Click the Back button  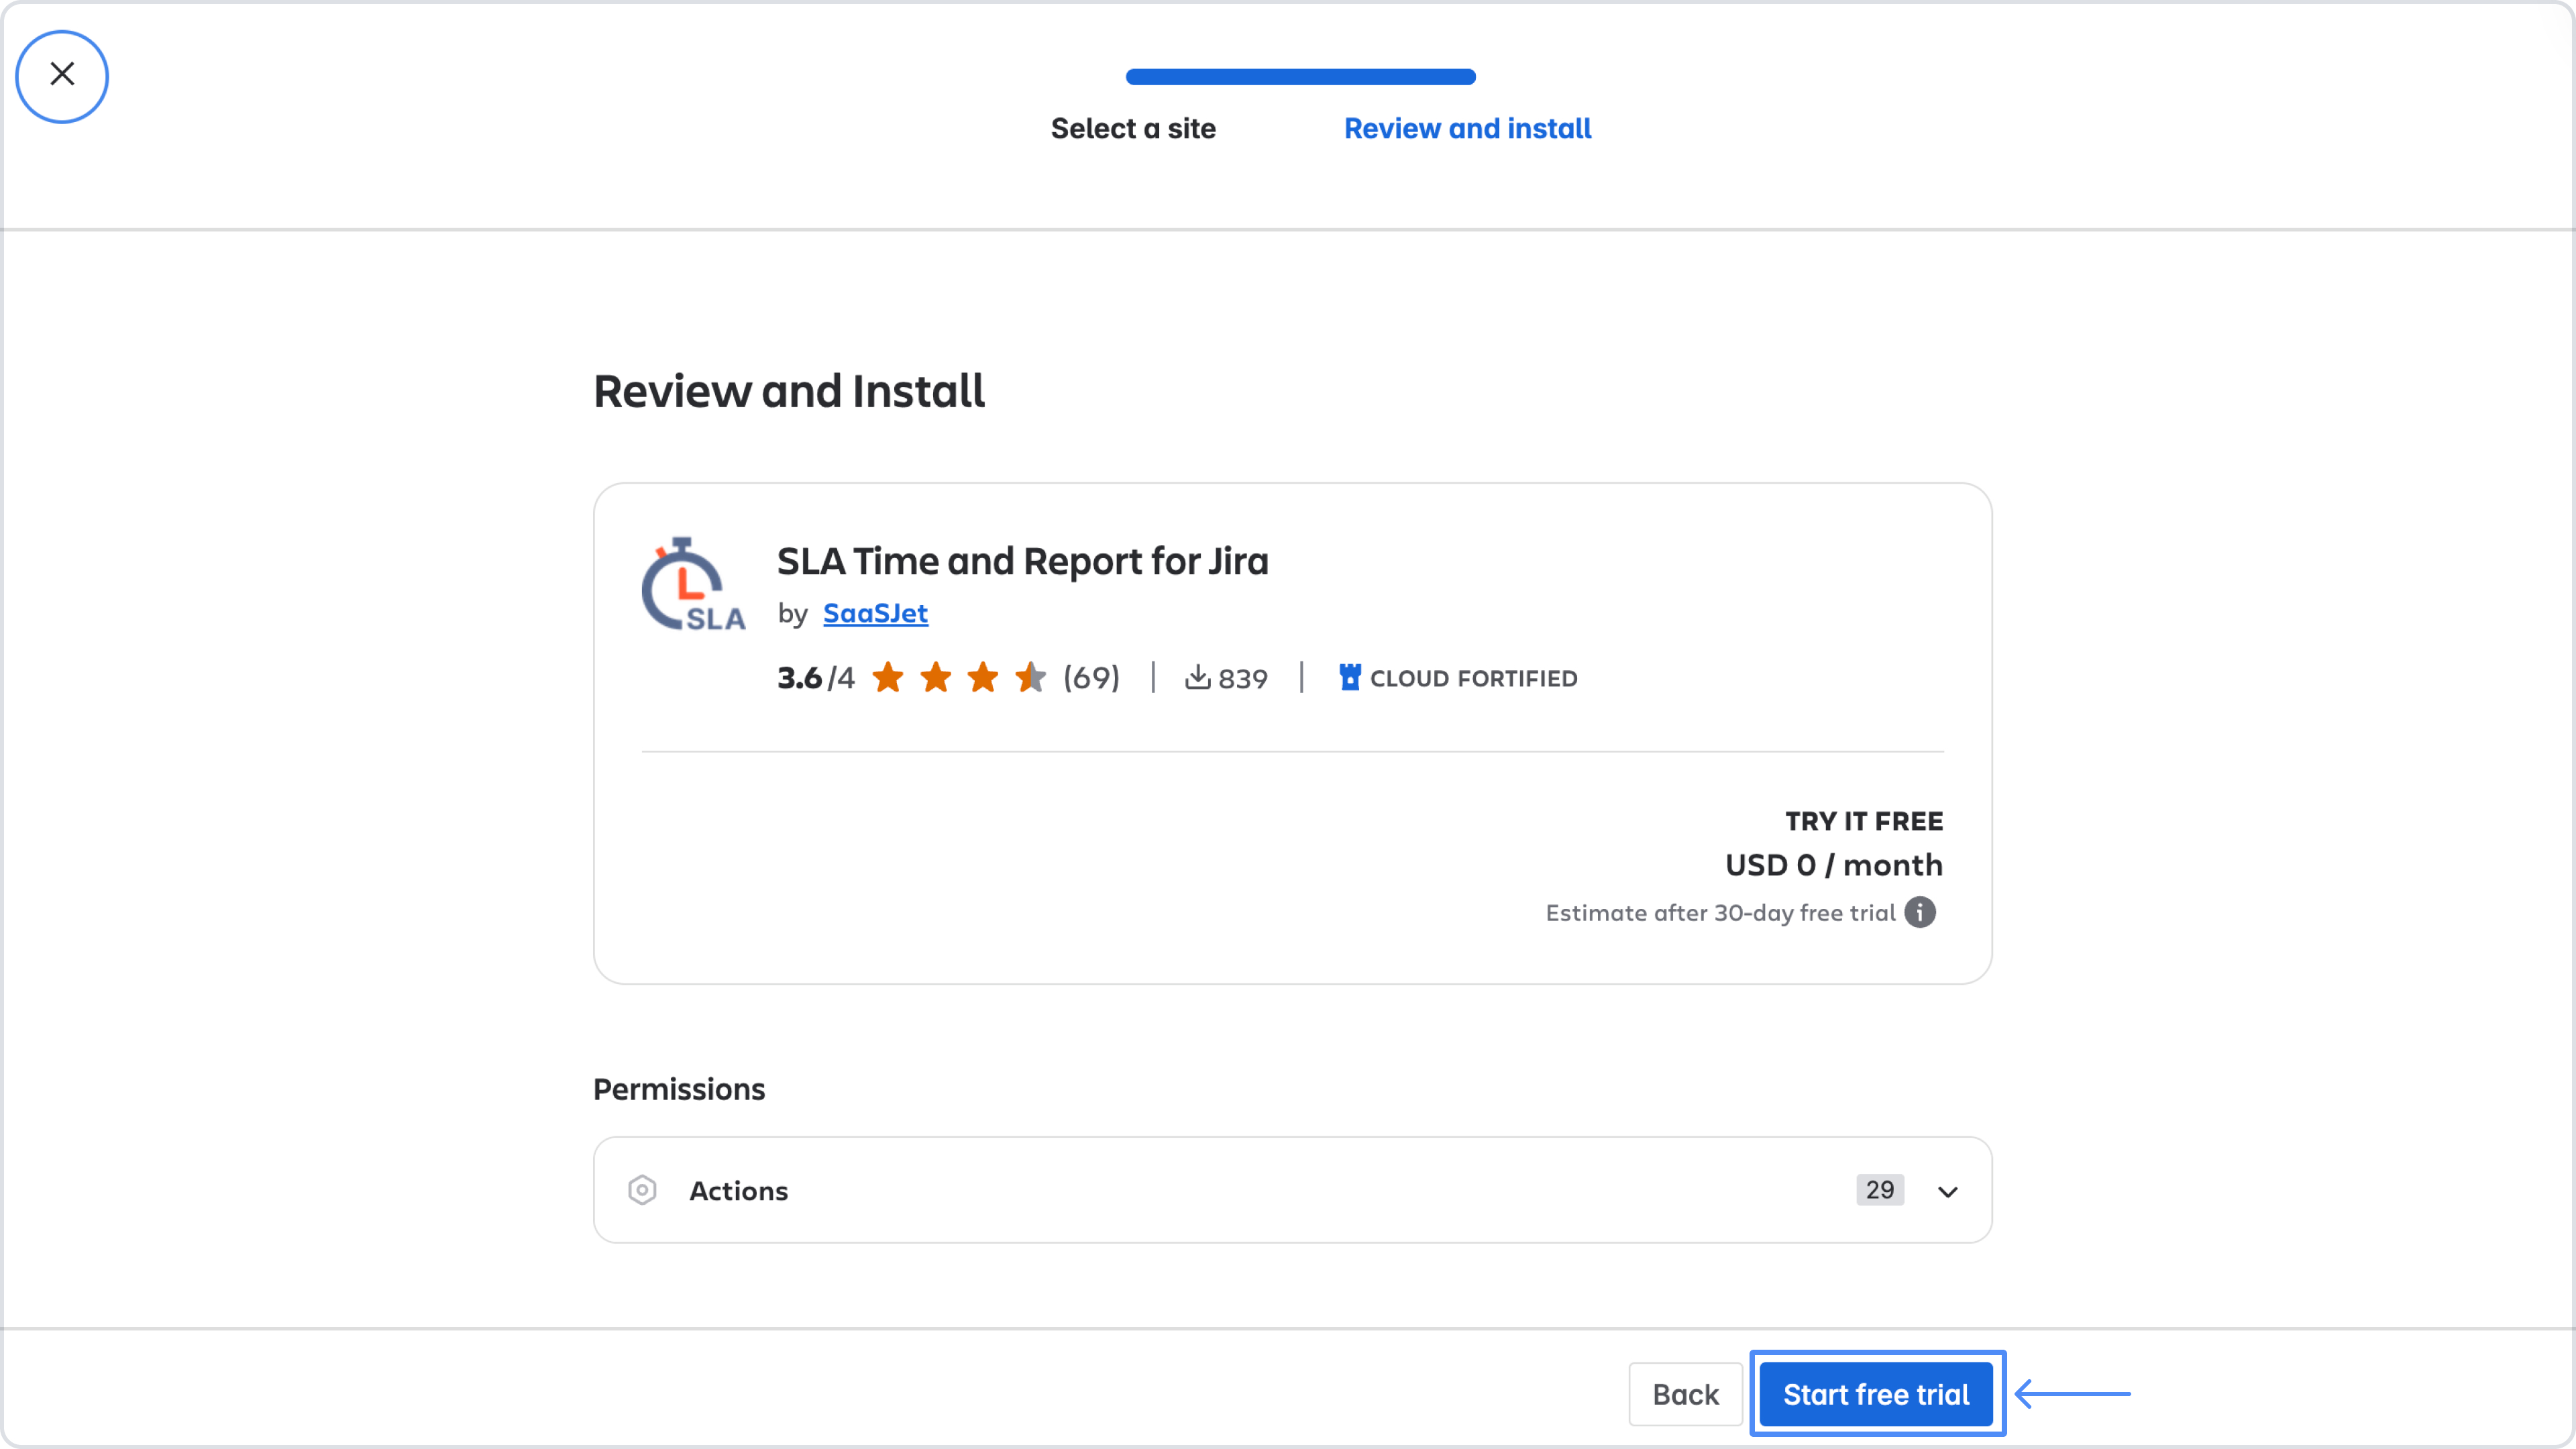pos(1685,1394)
